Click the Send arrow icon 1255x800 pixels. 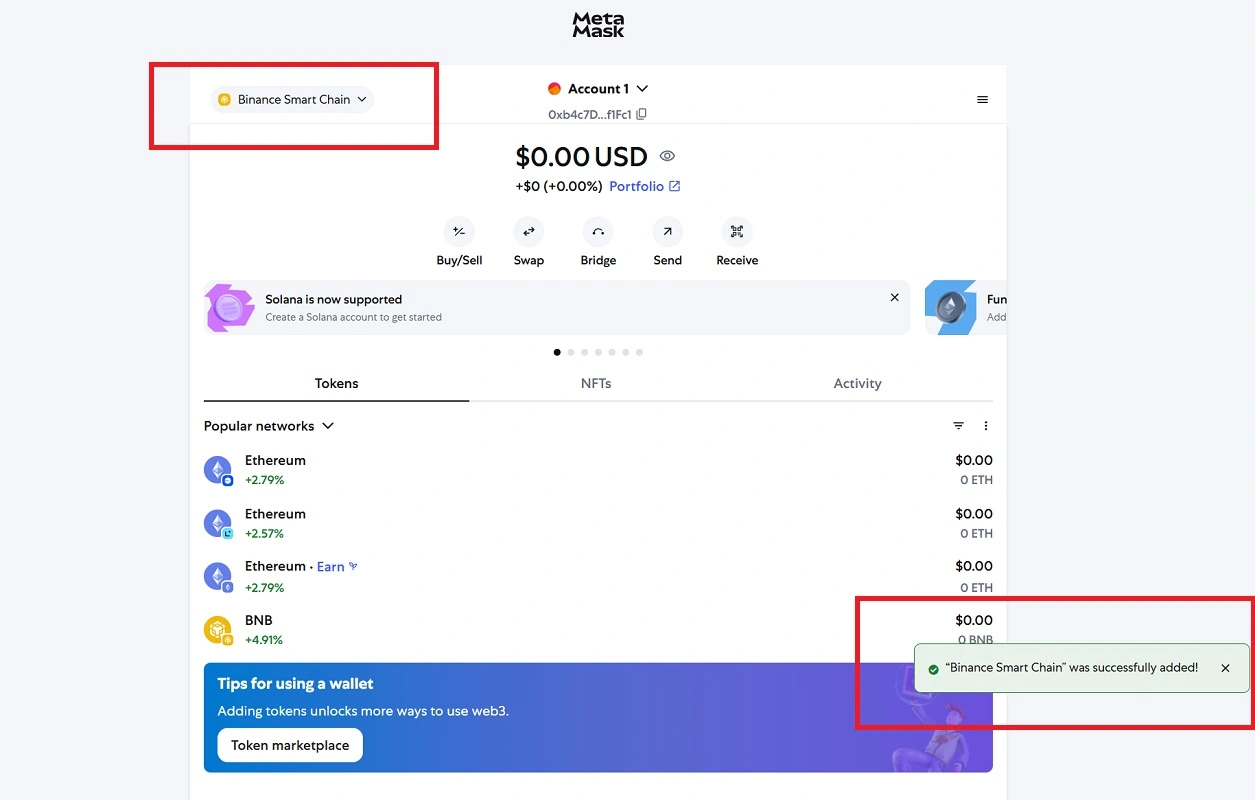[667, 231]
